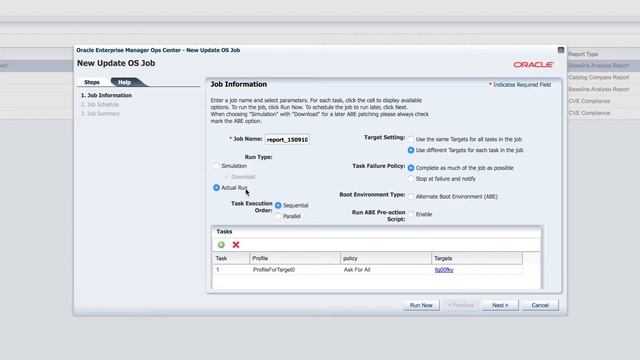Click the policy column header
This screenshot has height=360, width=640.
coord(386,258)
